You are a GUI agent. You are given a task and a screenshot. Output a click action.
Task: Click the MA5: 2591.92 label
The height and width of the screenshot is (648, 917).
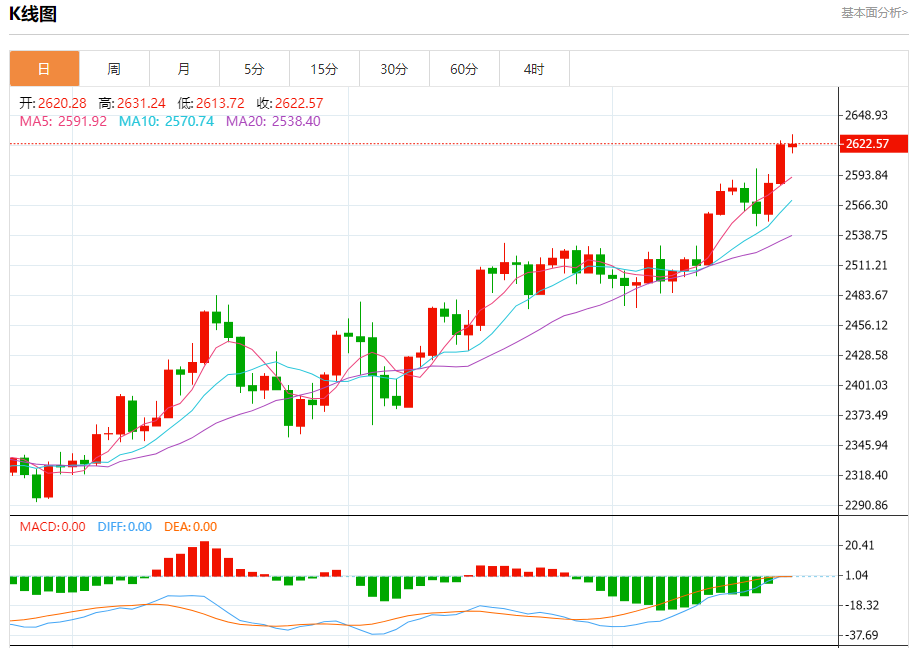pos(63,121)
